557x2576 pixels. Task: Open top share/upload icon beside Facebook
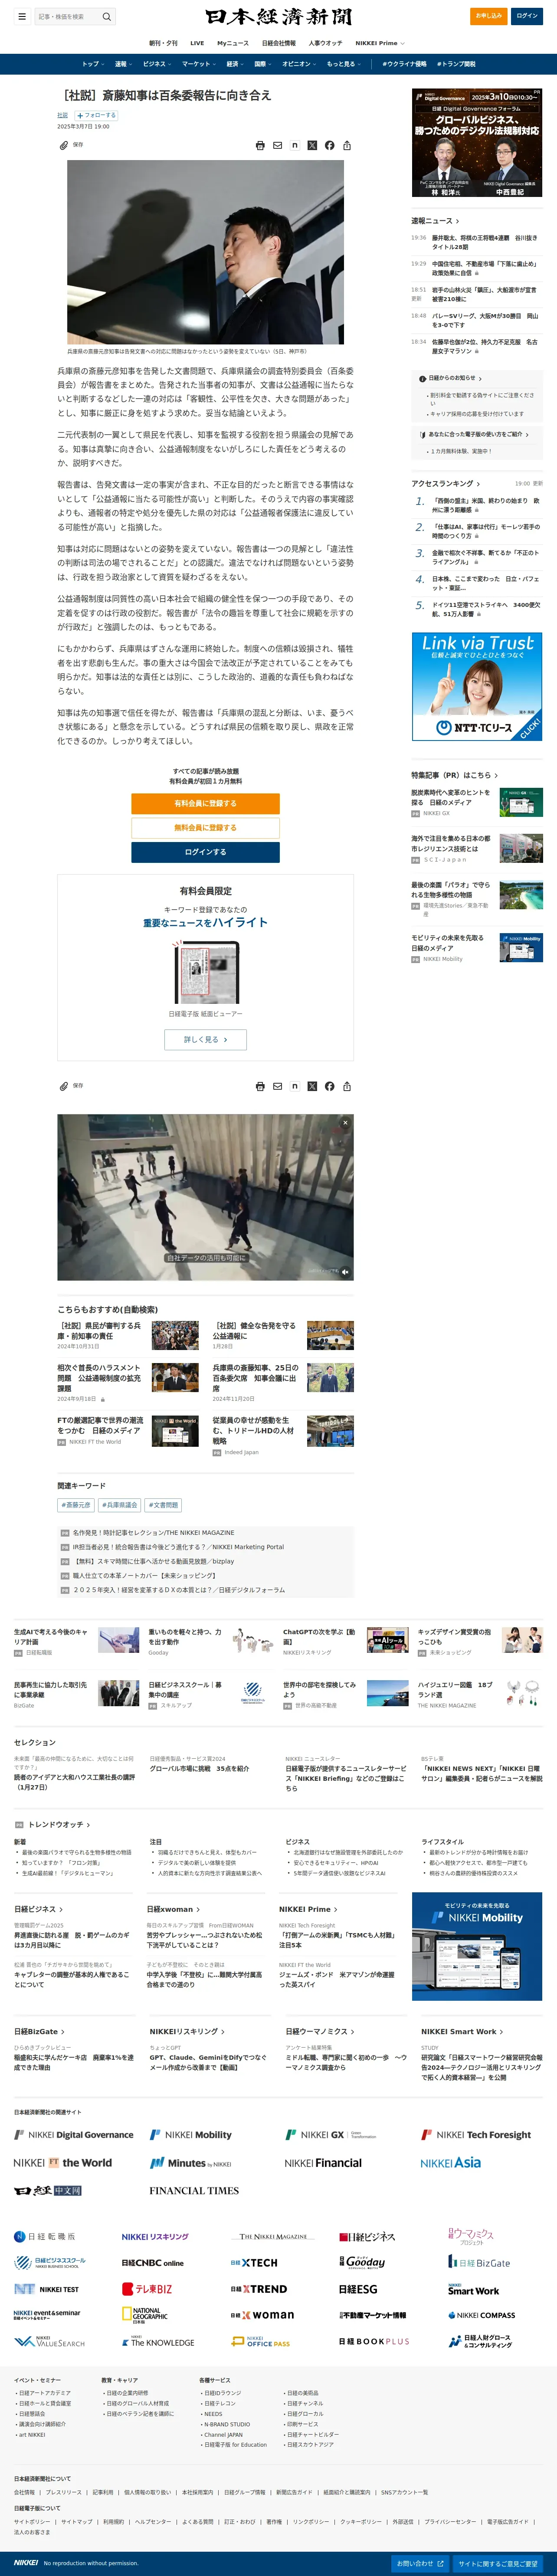[347, 145]
